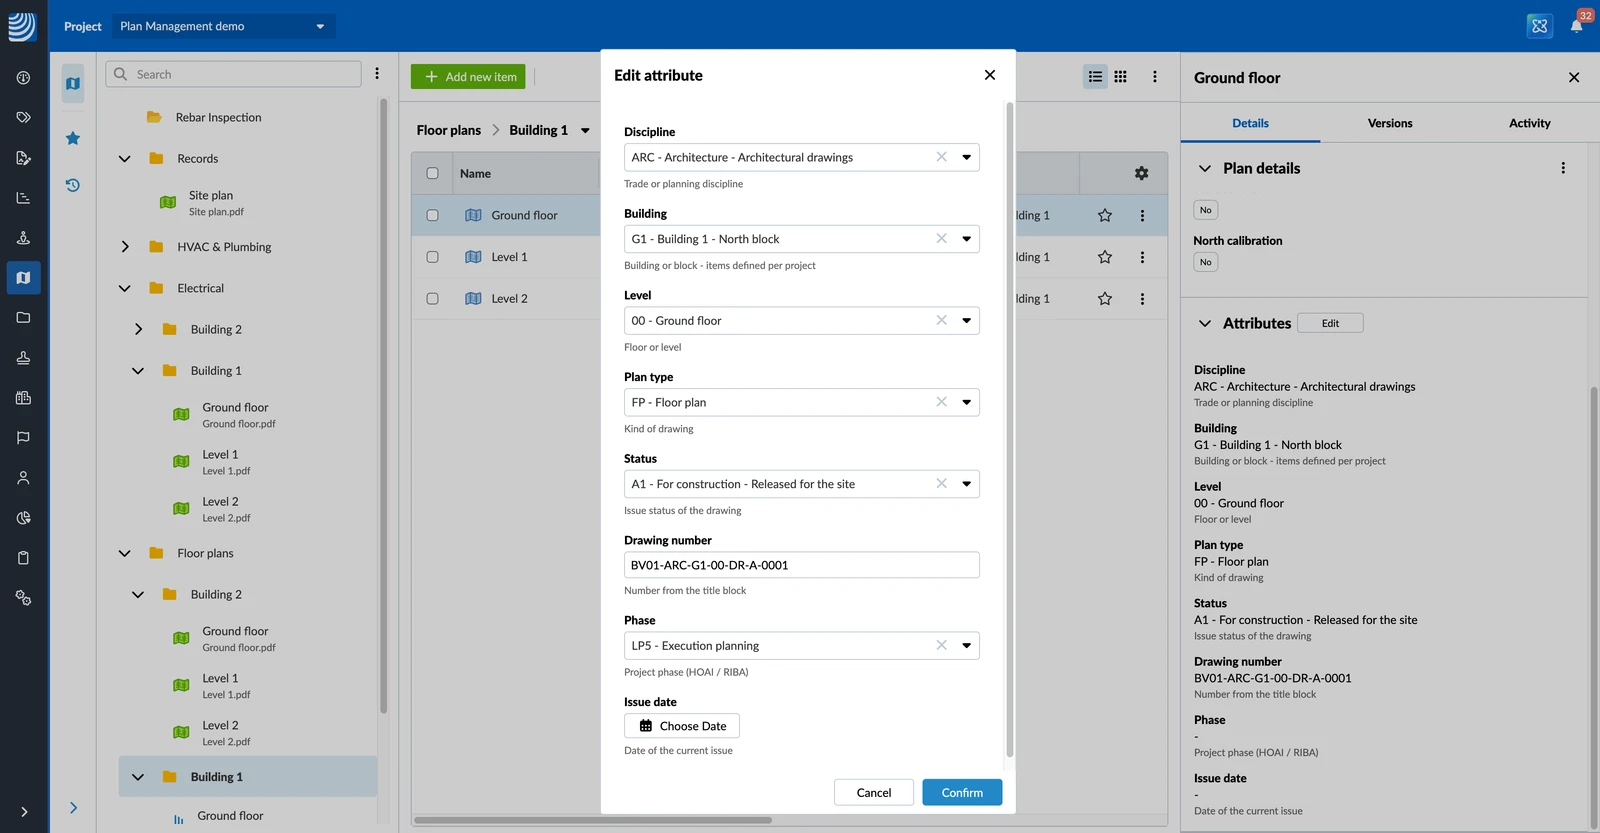Switch to grid view icon

(x=1121, y=76)
